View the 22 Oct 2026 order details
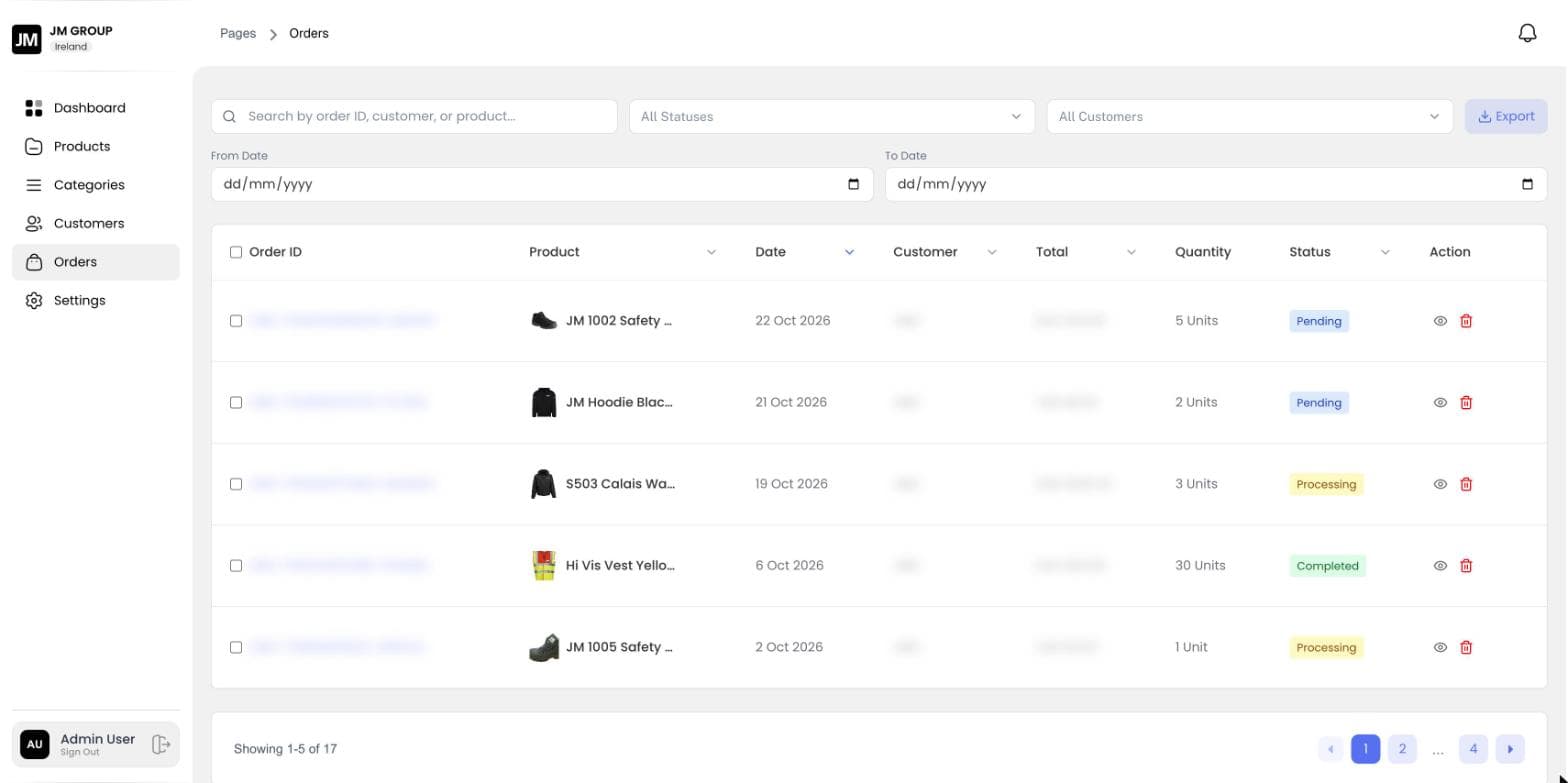Screen dimensions: 1568x783 click(1440, 321)
